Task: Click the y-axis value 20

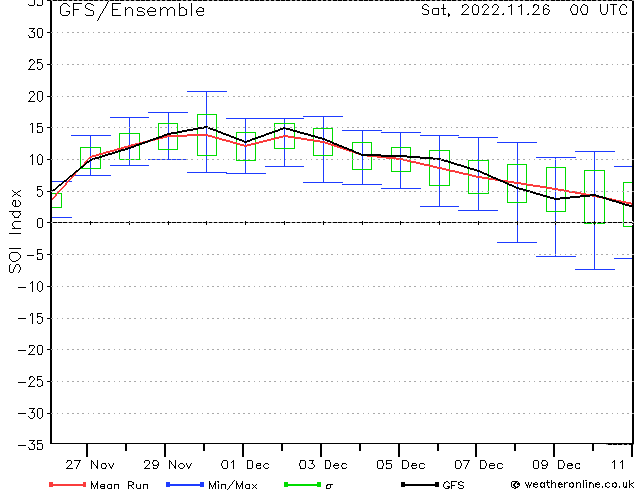Action: 36,97
